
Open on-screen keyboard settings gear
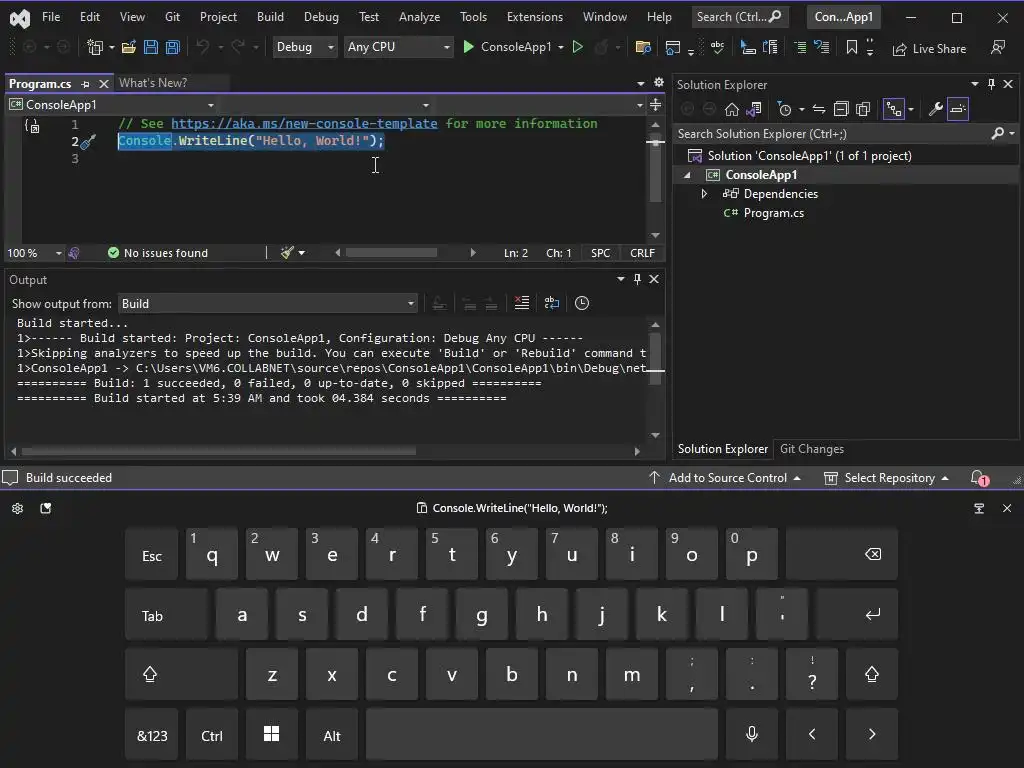tap(18, 508)
